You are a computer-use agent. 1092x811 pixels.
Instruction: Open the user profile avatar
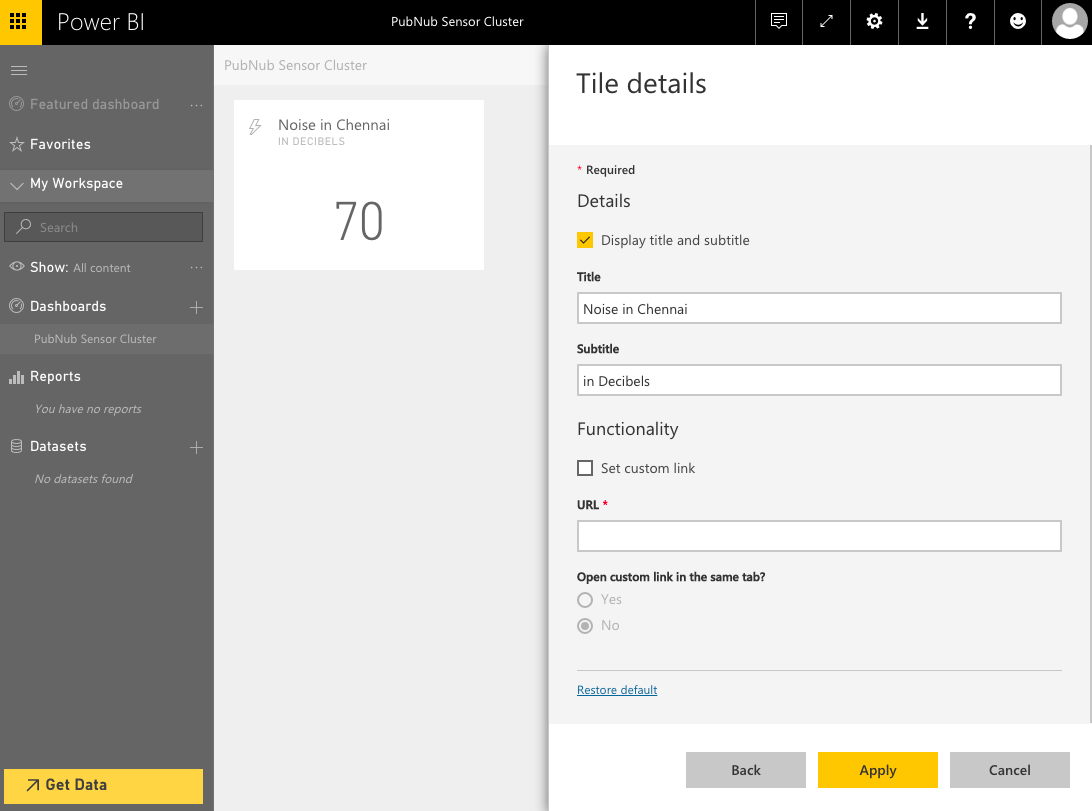pos(1069,22)
